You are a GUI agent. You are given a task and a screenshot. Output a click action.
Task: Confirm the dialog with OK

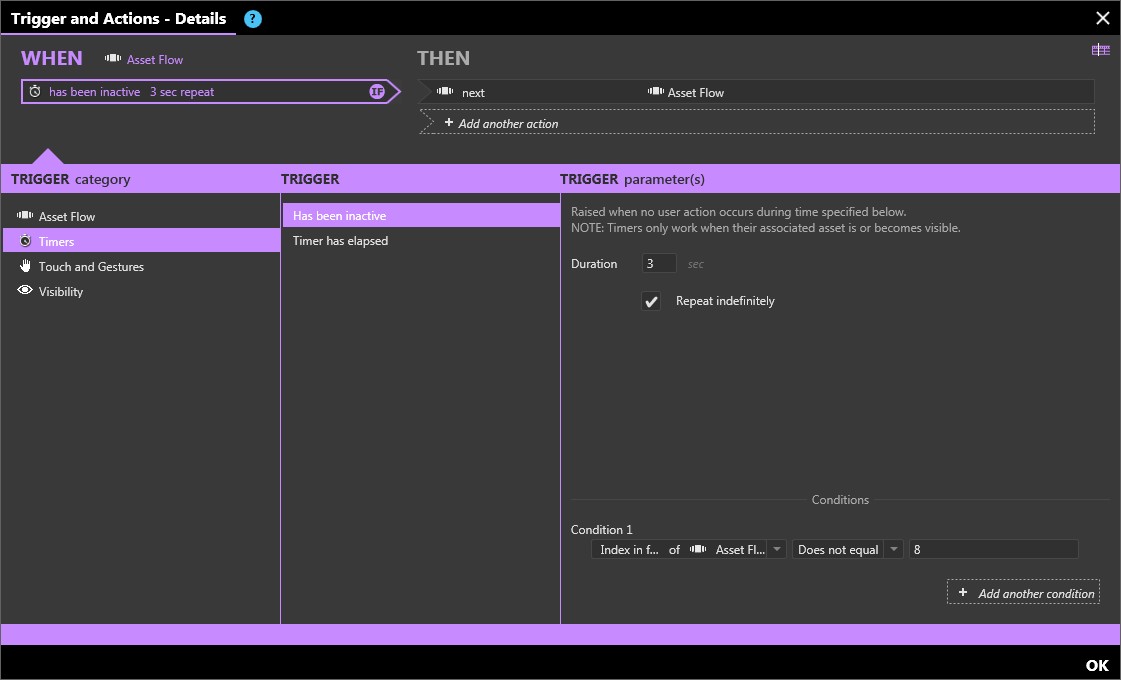pyautogui.click(x=1096, y=664)
